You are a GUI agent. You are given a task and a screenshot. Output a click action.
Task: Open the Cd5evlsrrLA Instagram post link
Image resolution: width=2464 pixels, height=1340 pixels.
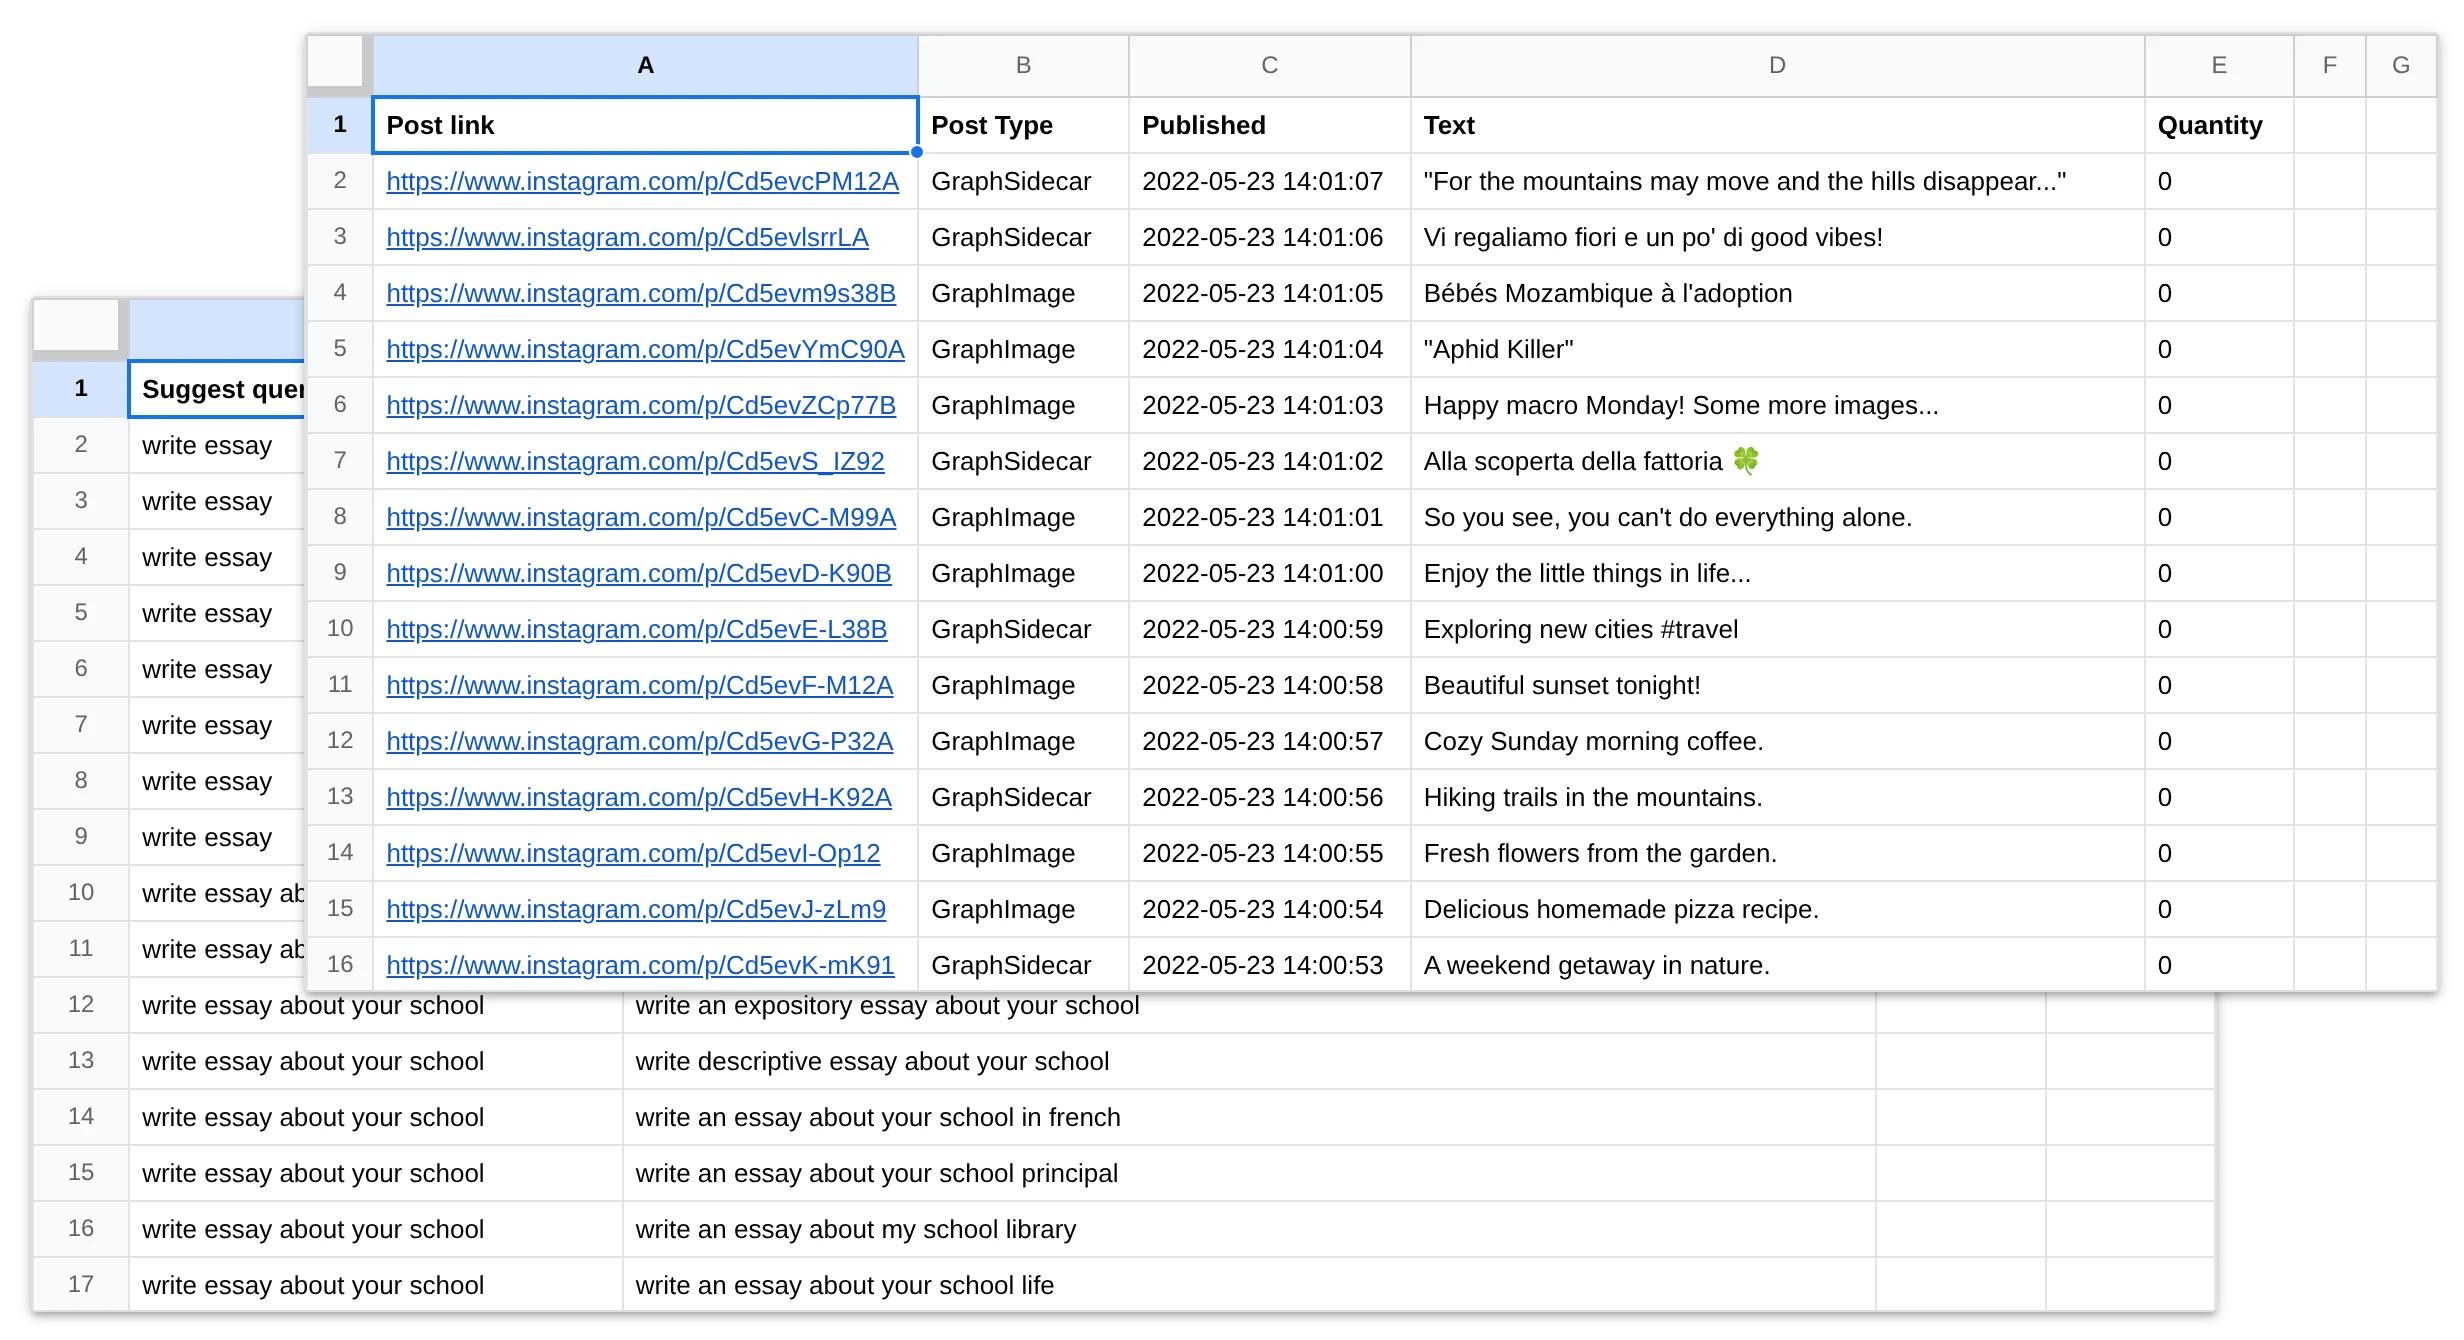tap(627, 237)
